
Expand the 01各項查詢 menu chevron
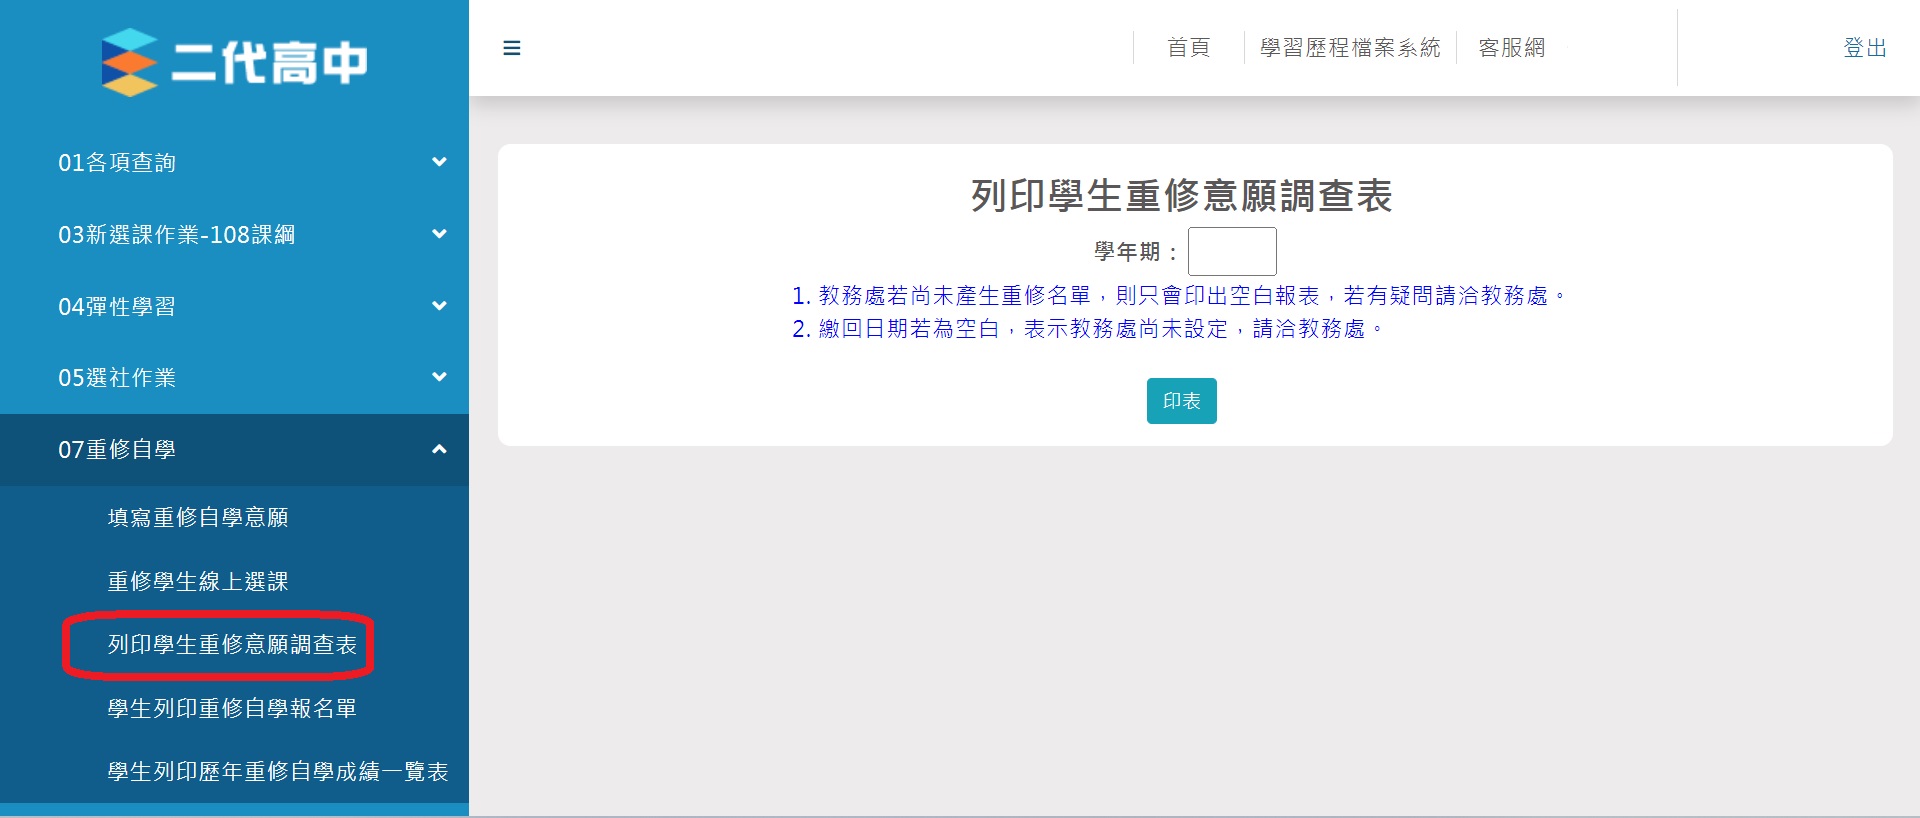click(x=439, y=162)
